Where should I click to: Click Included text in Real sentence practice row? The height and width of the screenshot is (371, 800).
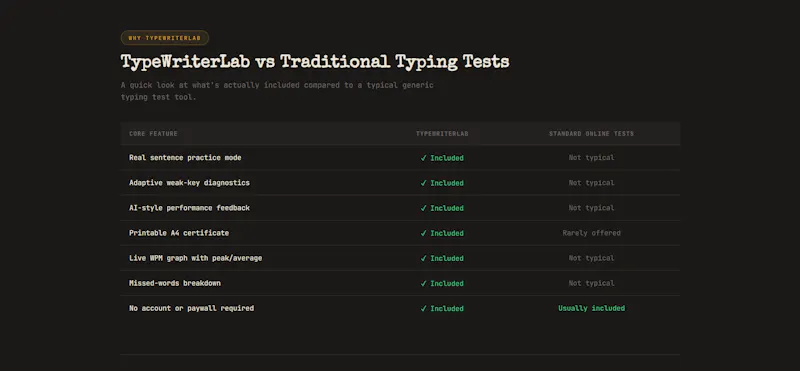(x=447, y=158)
